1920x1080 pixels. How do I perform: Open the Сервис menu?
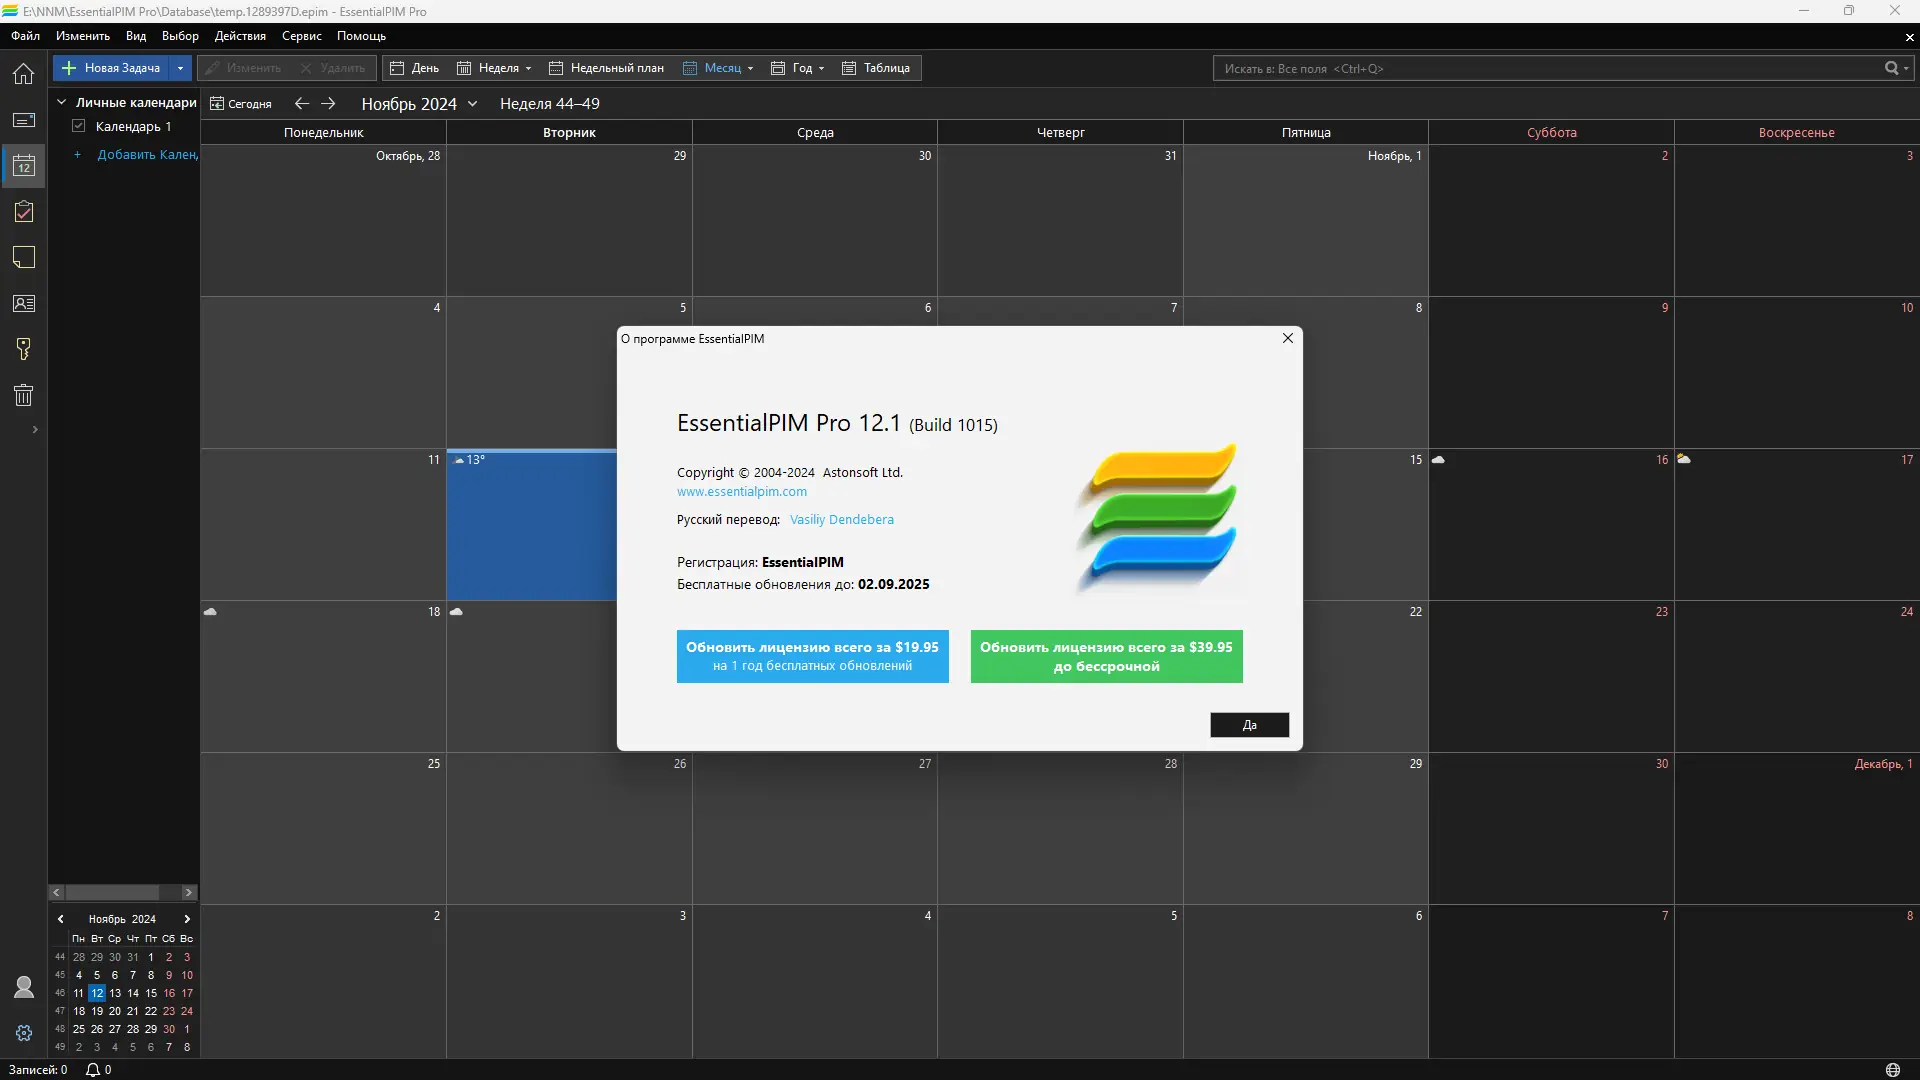pos(300,36)
